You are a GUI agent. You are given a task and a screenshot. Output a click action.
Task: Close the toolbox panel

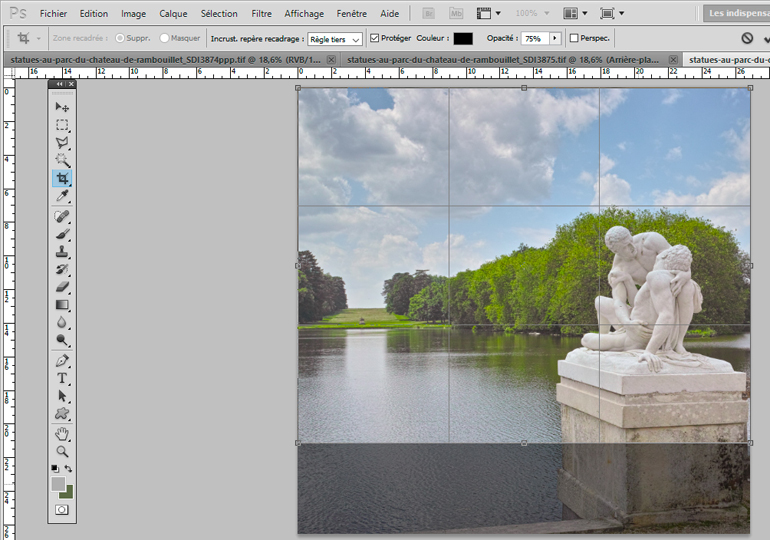tap(71, 84)
